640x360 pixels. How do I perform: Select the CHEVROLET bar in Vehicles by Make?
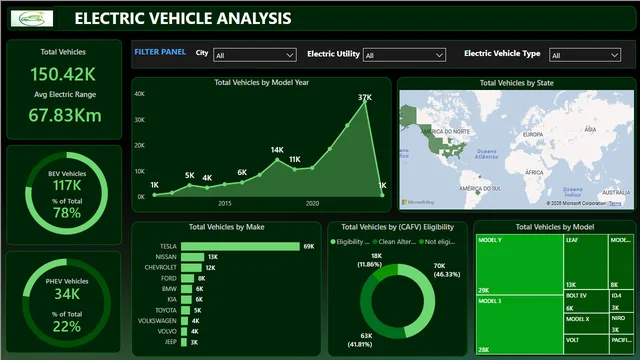pos(191,267)
